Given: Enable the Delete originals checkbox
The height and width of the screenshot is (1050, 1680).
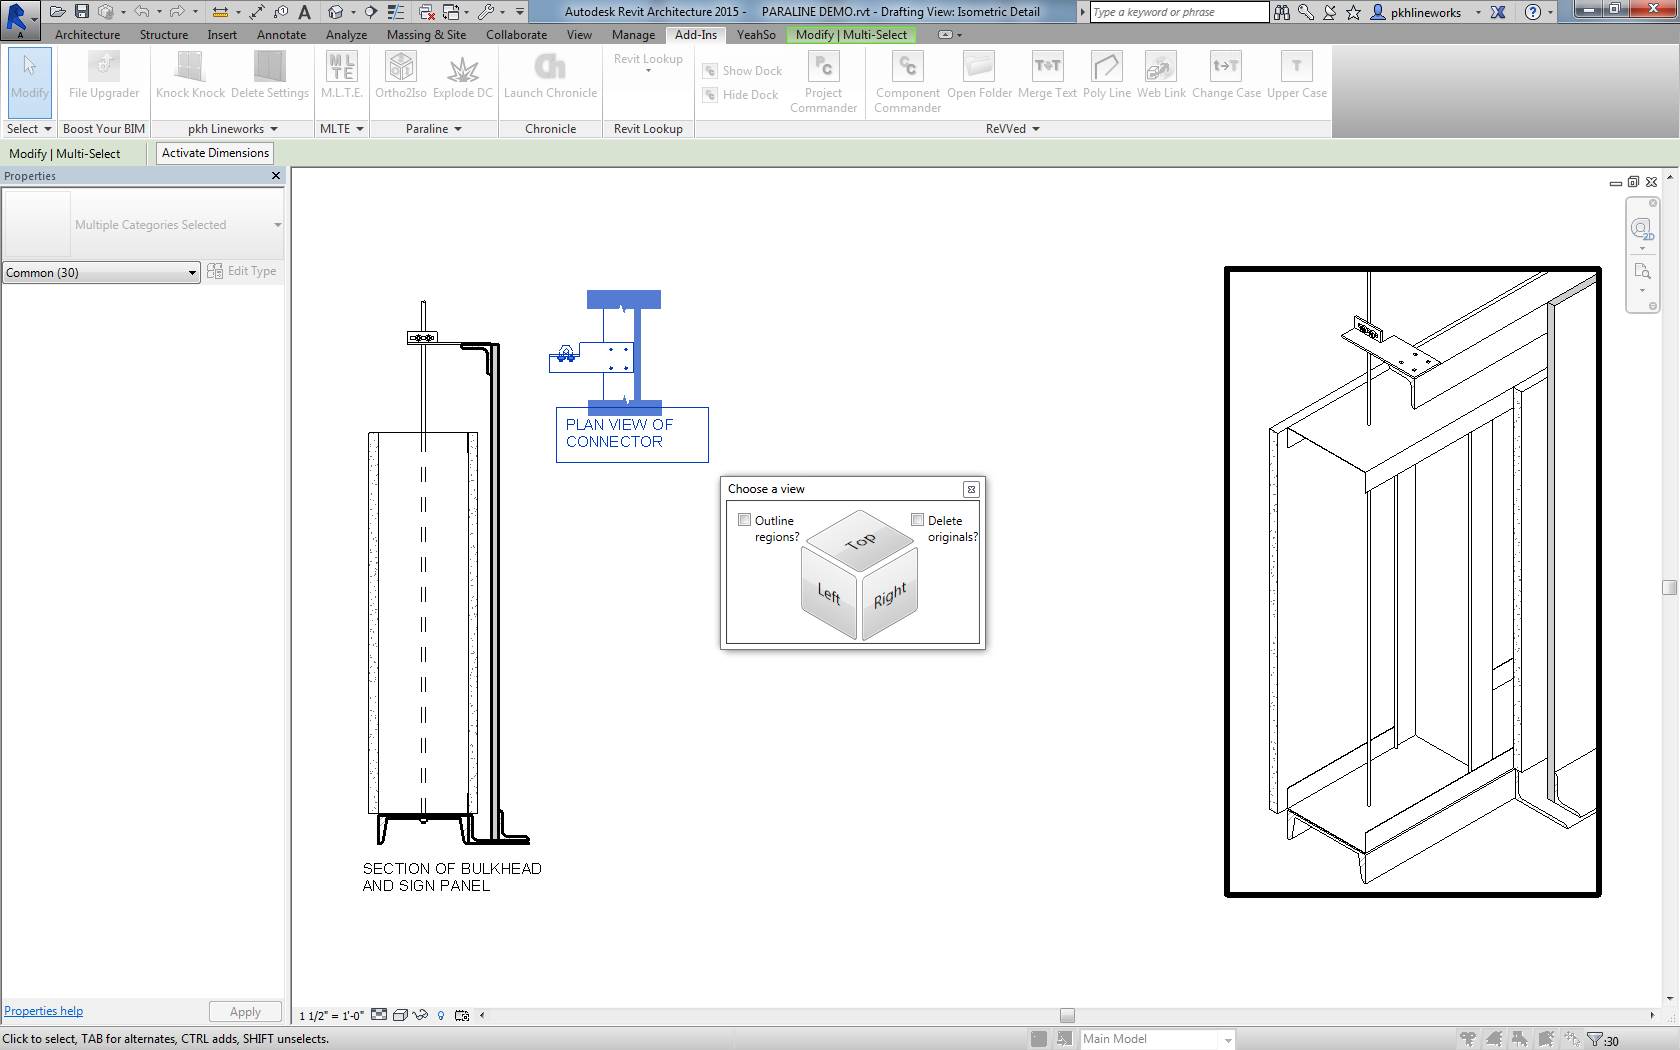Looking at the screenshot, I should click(917, 520).
